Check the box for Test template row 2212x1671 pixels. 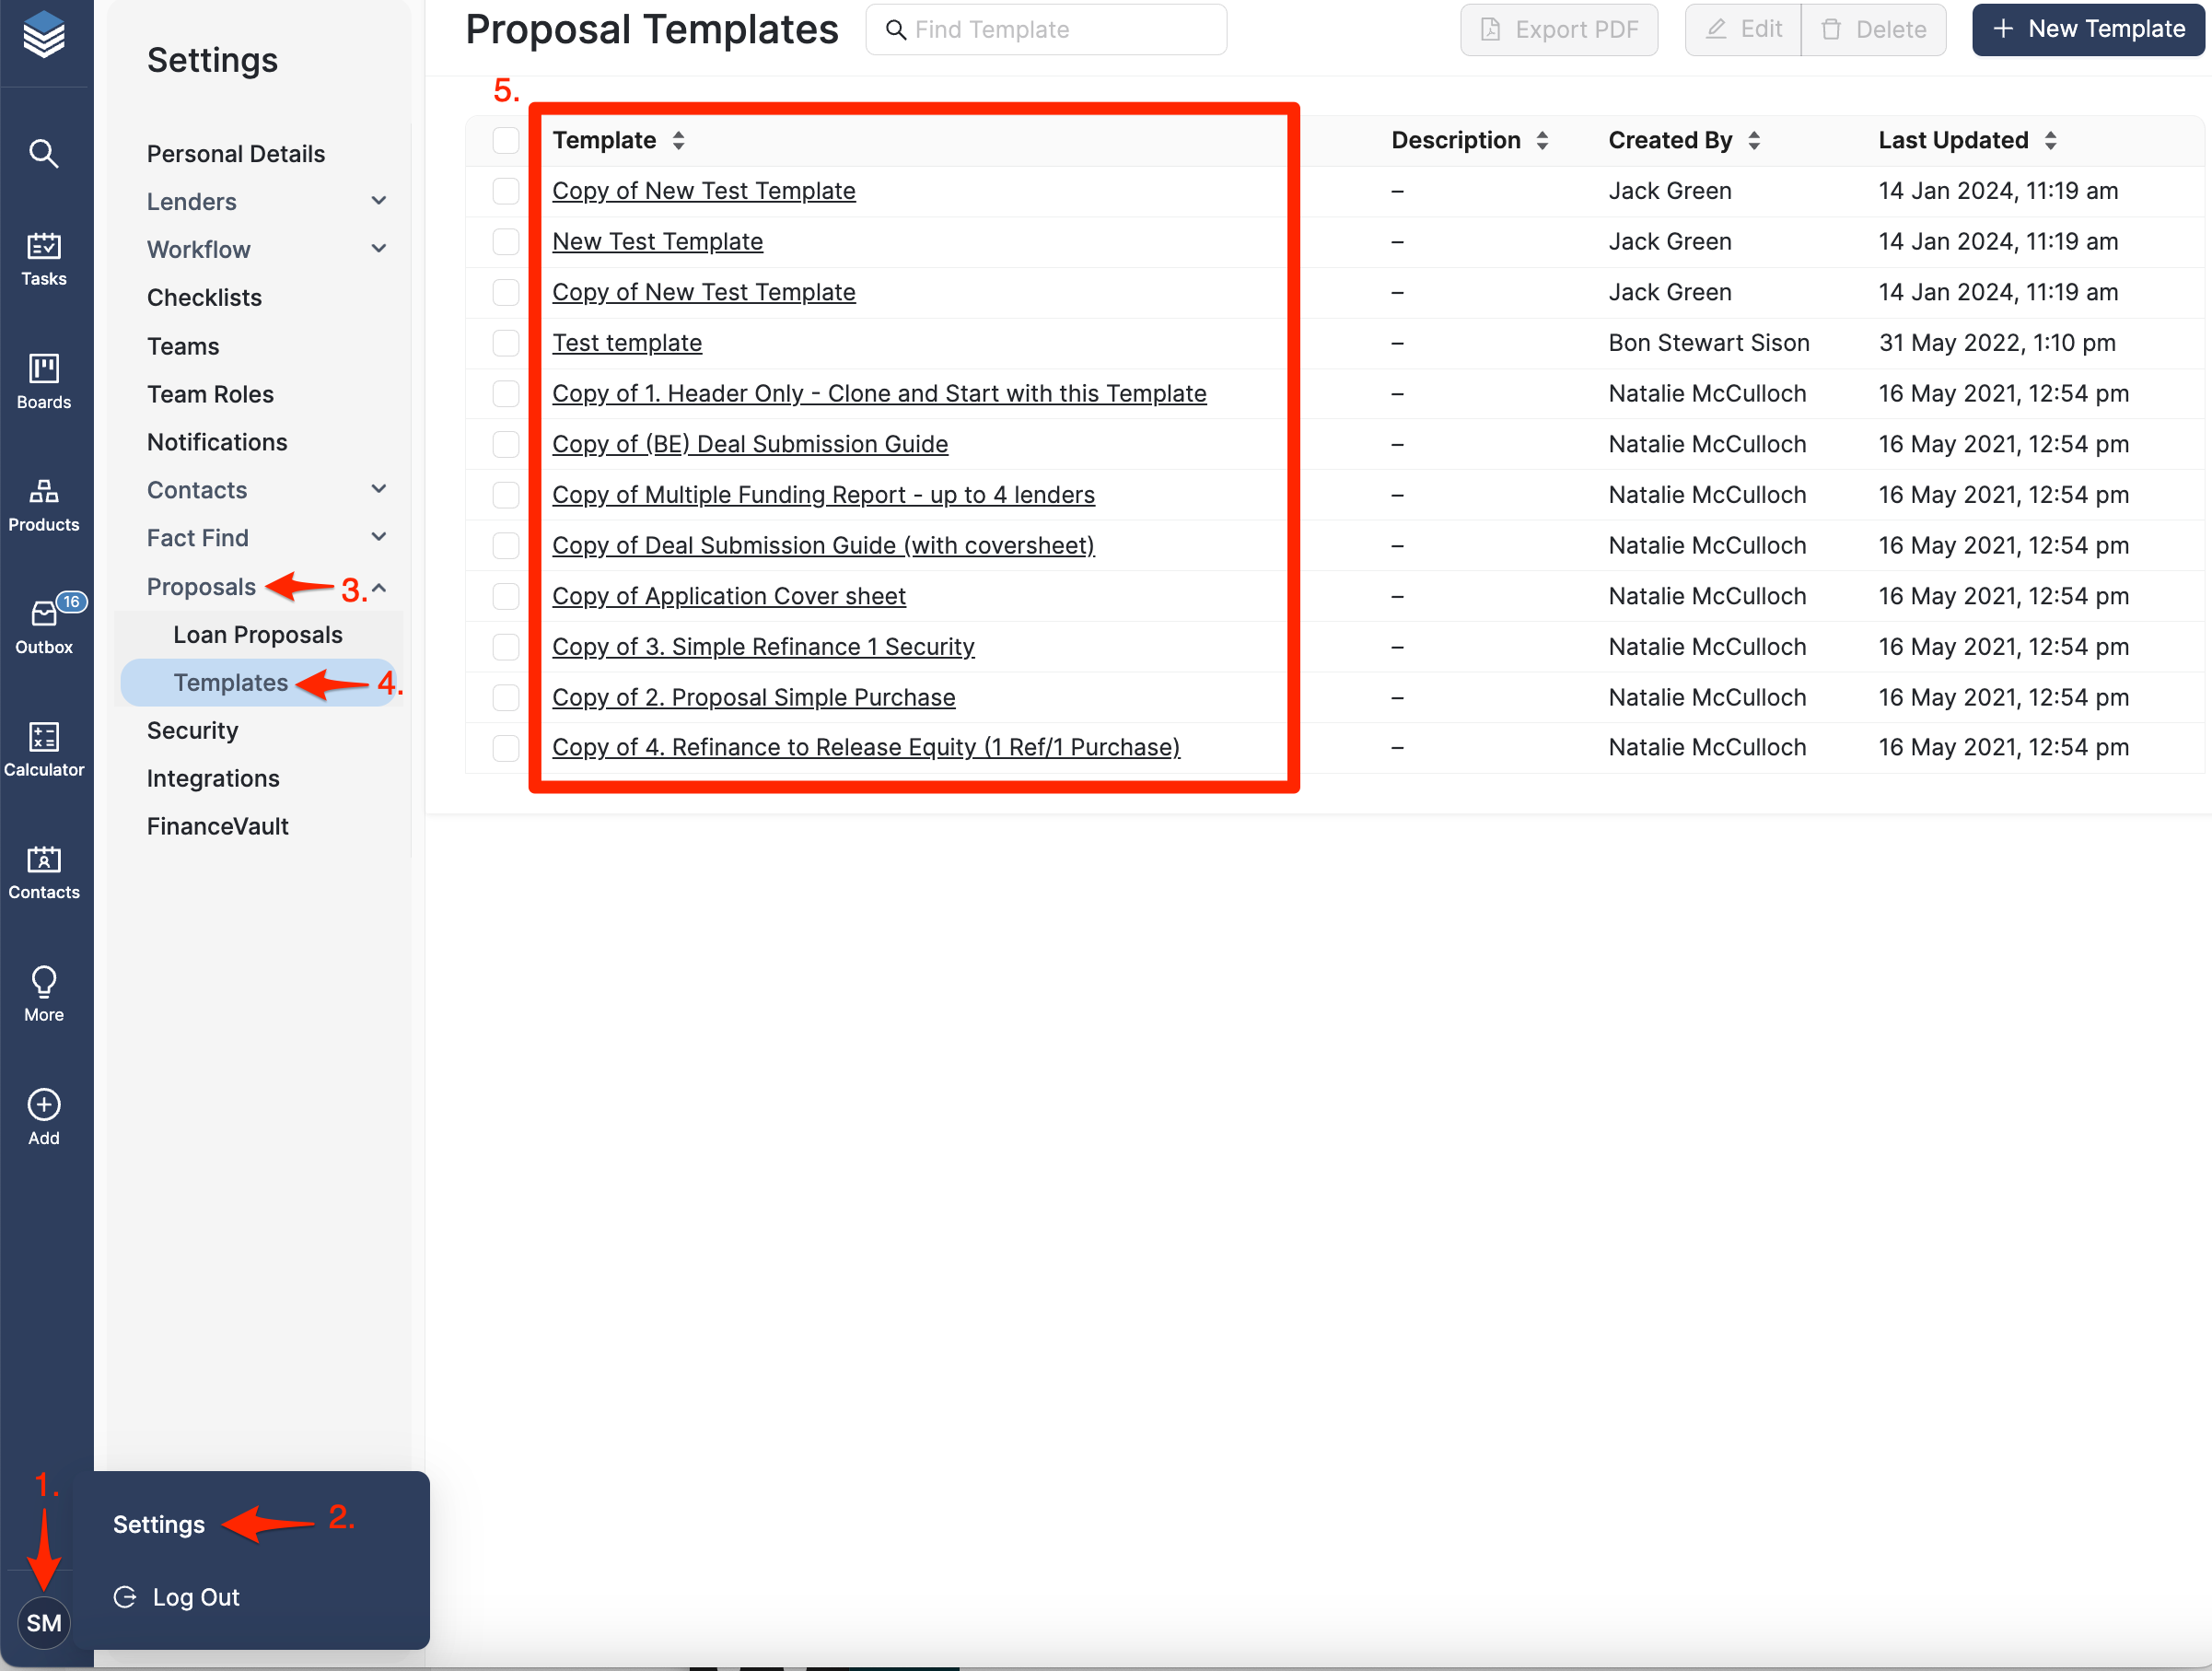click(x=506, y=343)
